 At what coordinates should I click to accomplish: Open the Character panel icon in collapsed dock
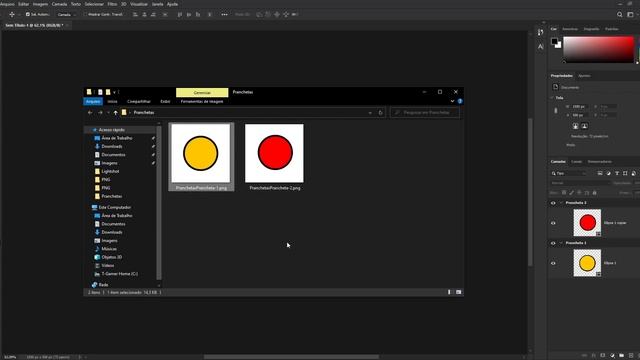pos(540,47)
